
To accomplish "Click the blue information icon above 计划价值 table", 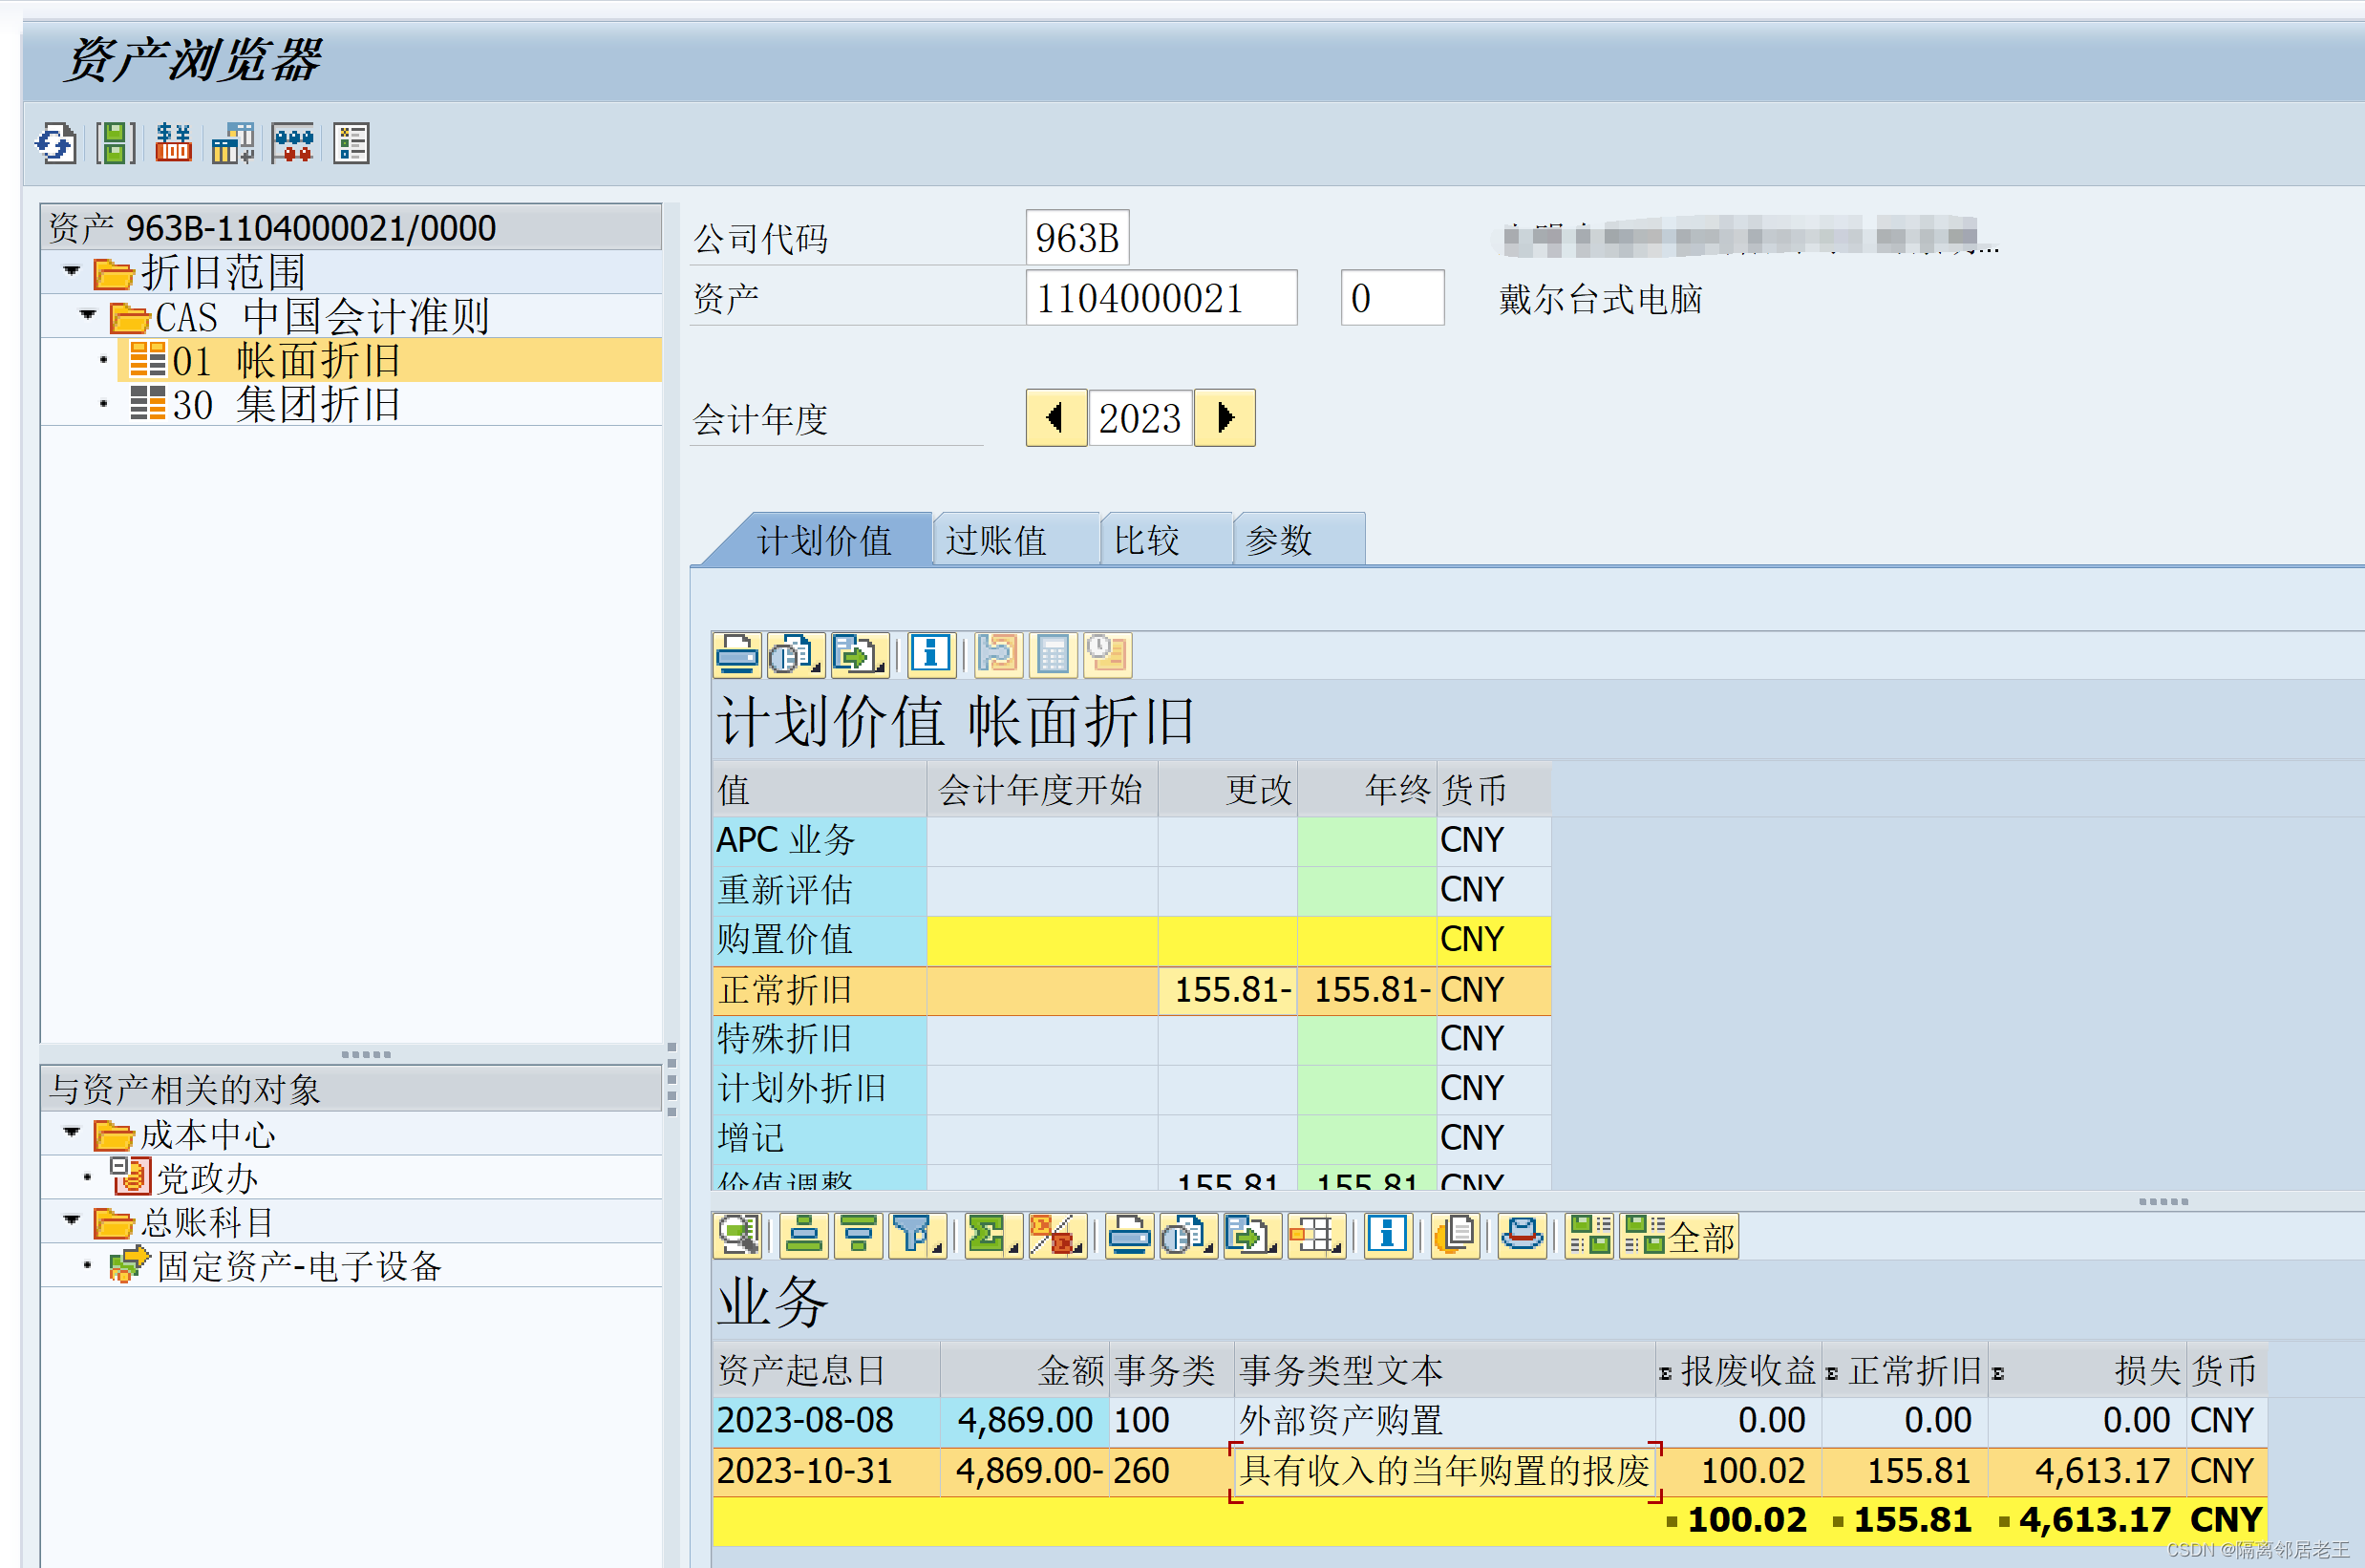I will [x=930, y=655].
